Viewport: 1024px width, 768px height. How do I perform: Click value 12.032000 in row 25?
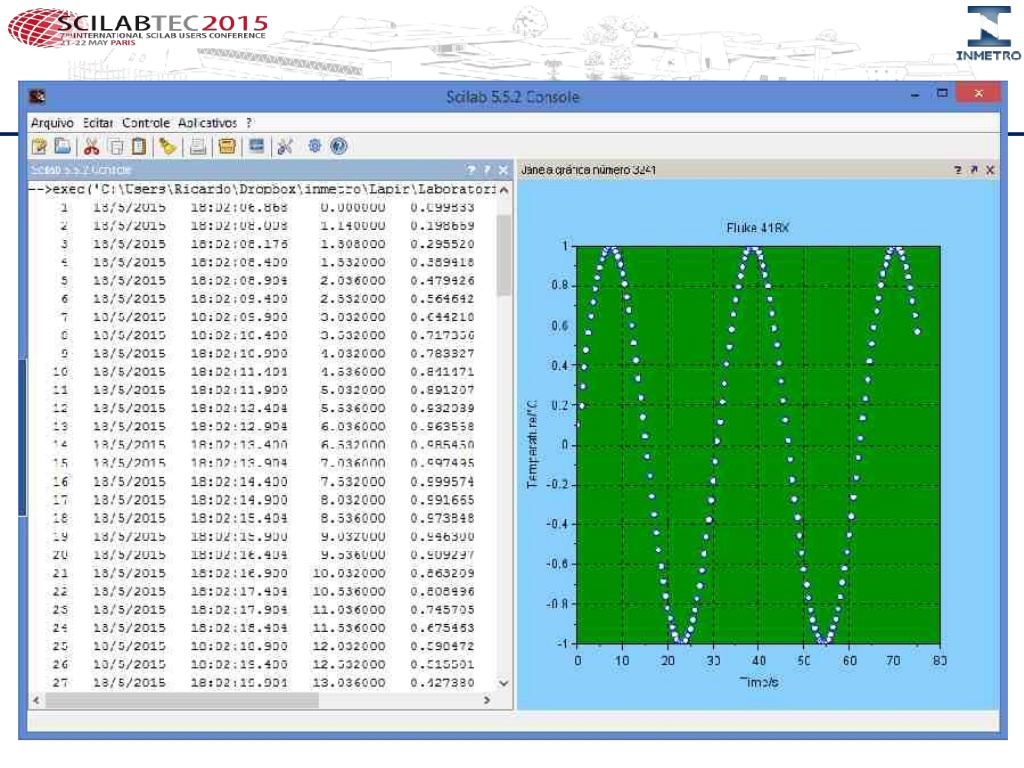click(x=349, y=647)
